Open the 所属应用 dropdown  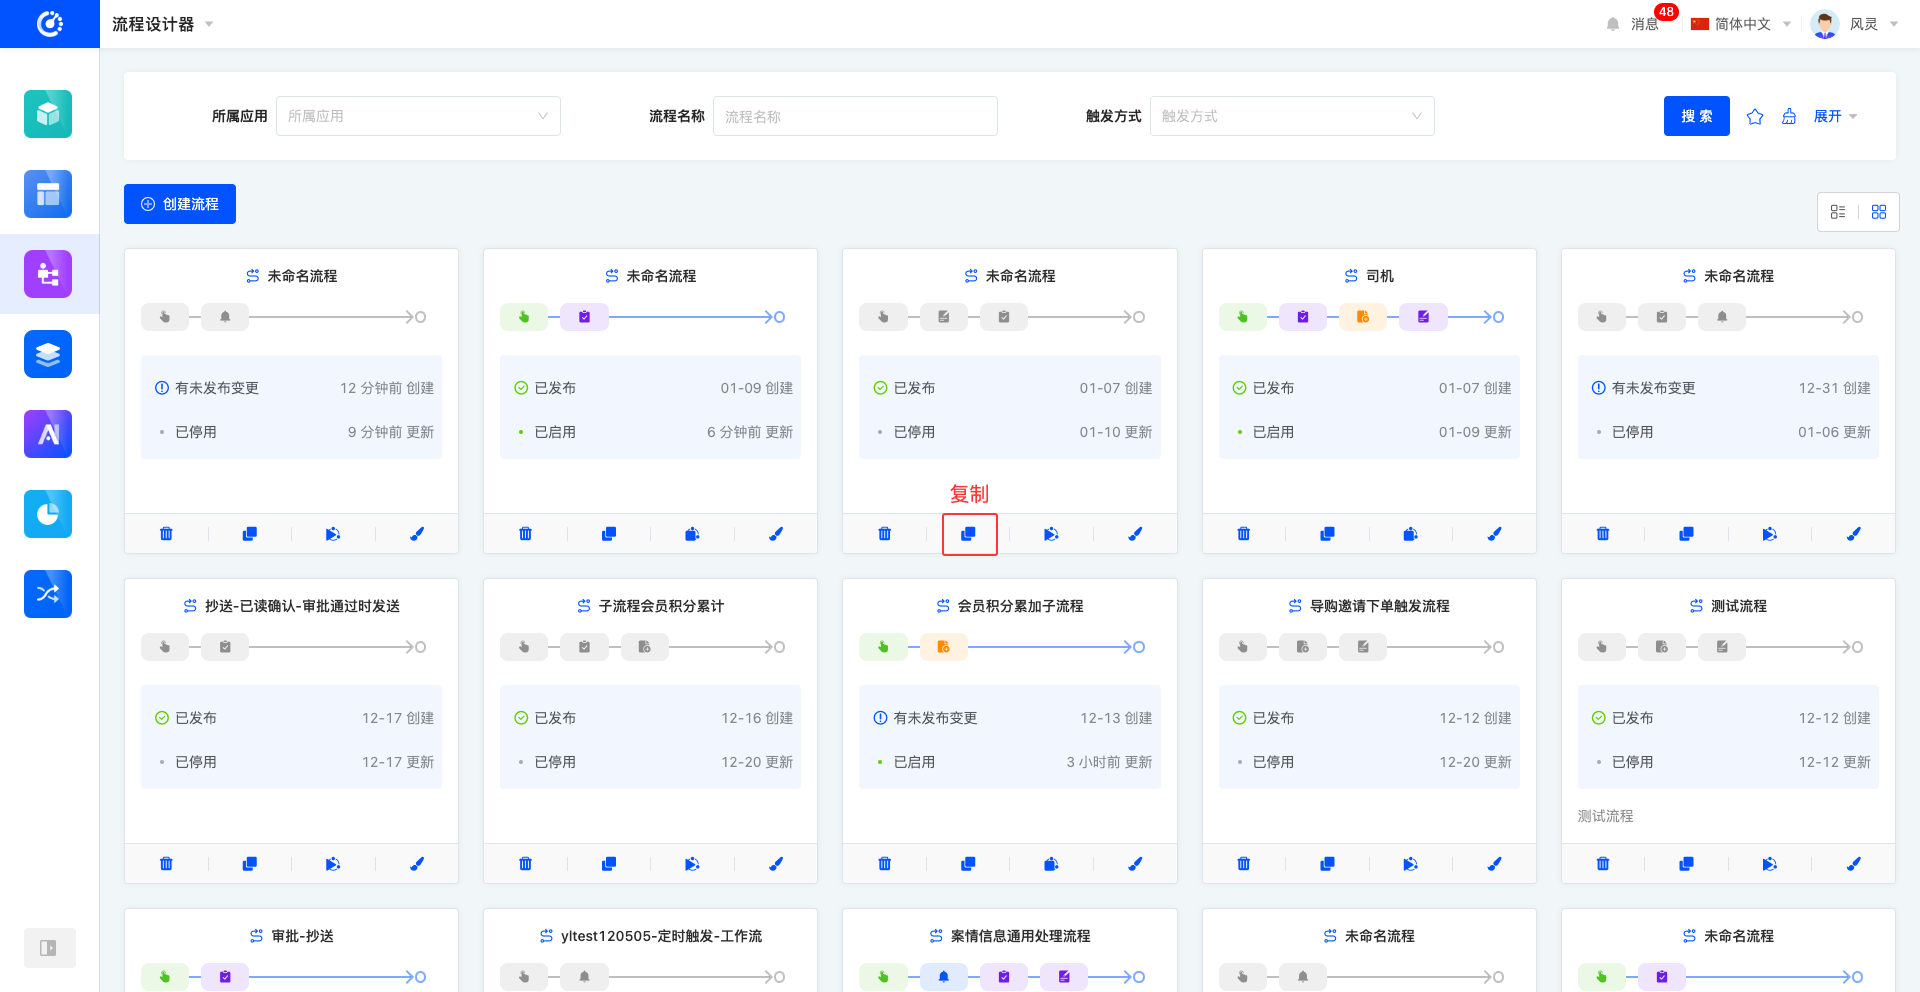[x=418, y=116]
